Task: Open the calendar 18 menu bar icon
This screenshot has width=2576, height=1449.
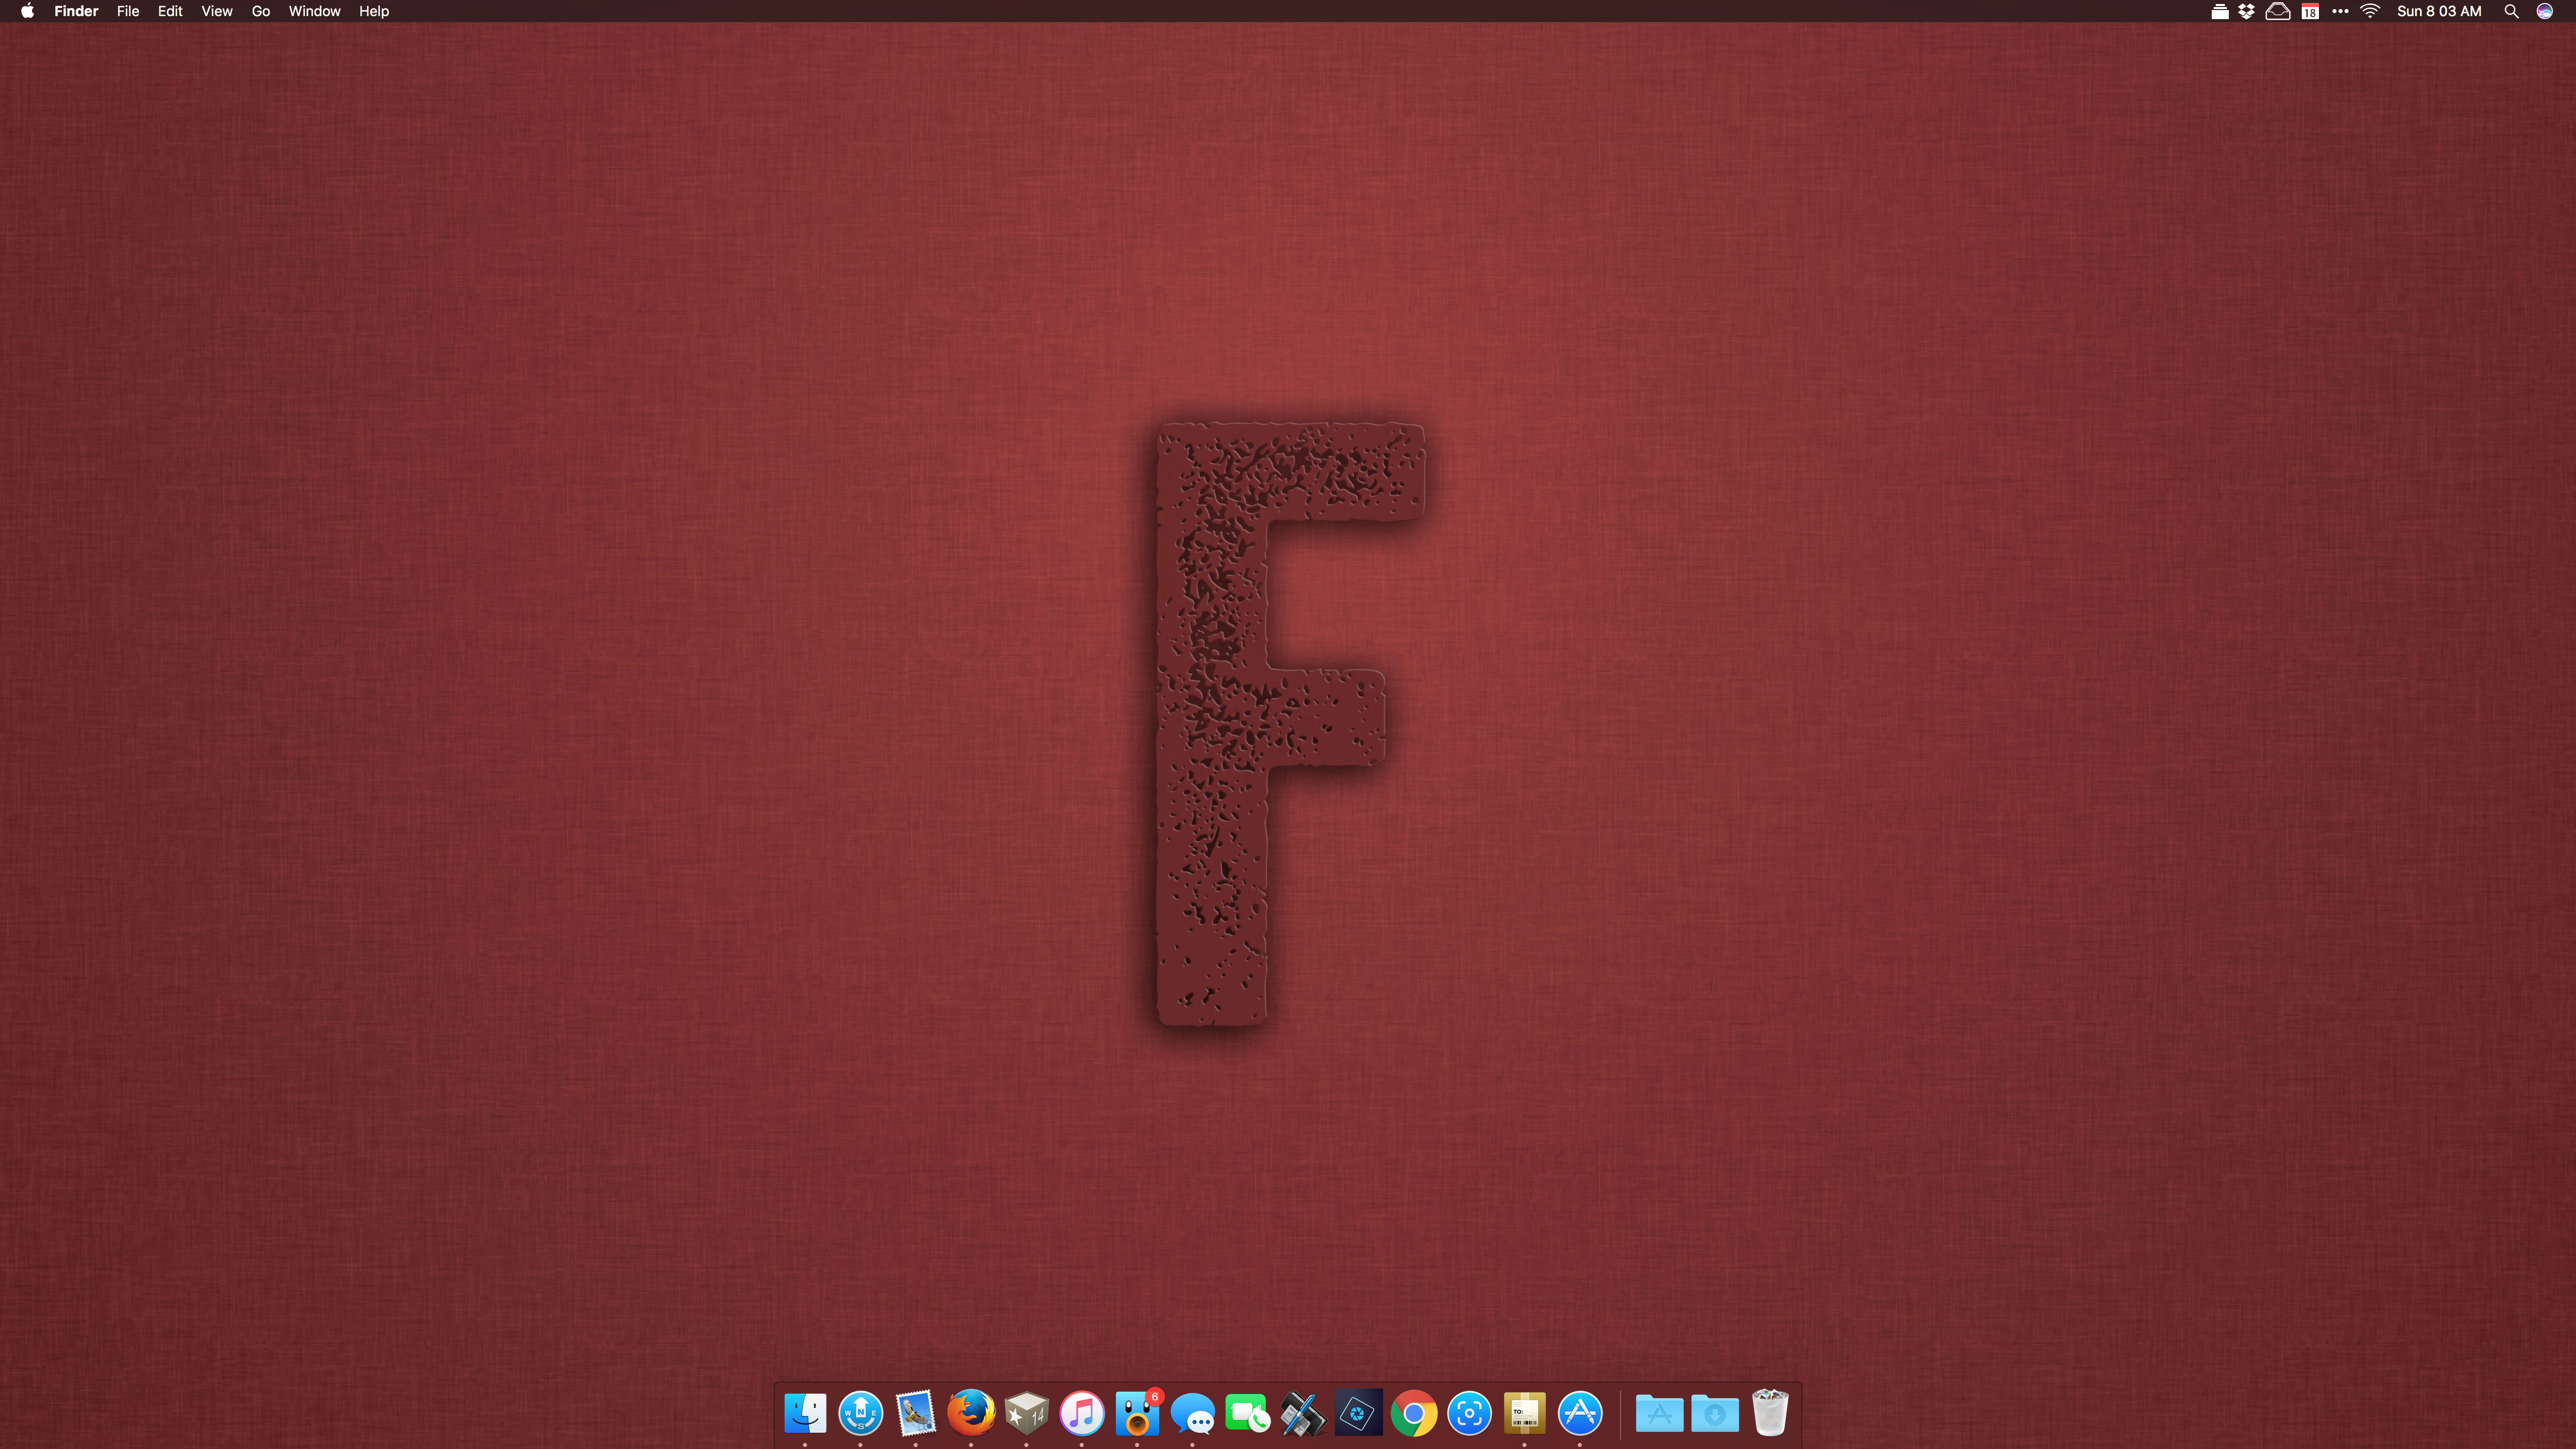Action: tap(2310, 11)
